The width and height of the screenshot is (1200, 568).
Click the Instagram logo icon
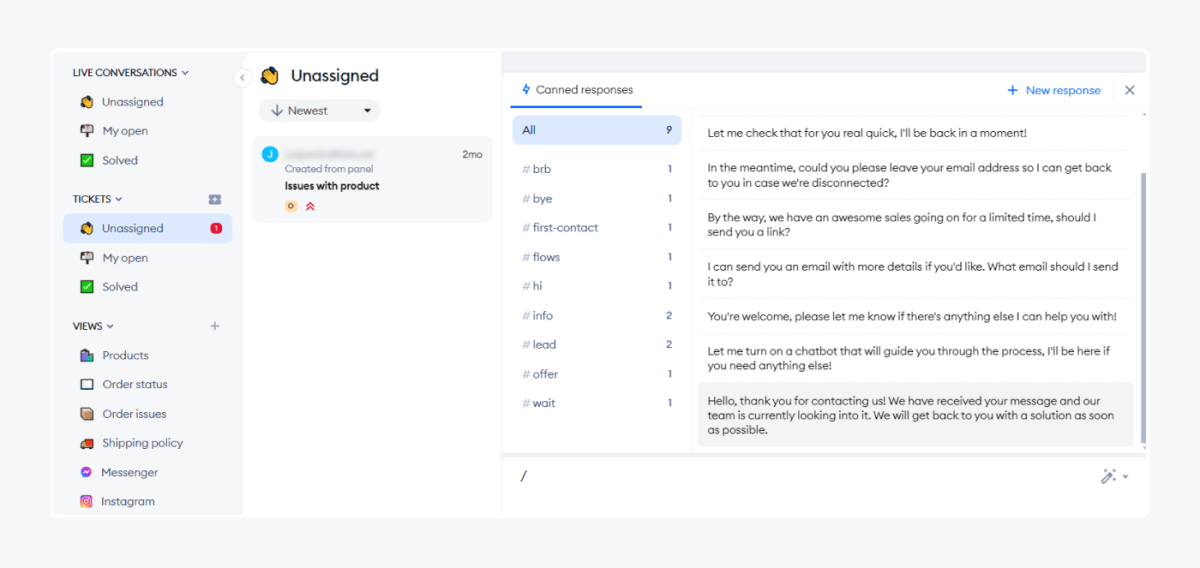click(x=87, y=502)
